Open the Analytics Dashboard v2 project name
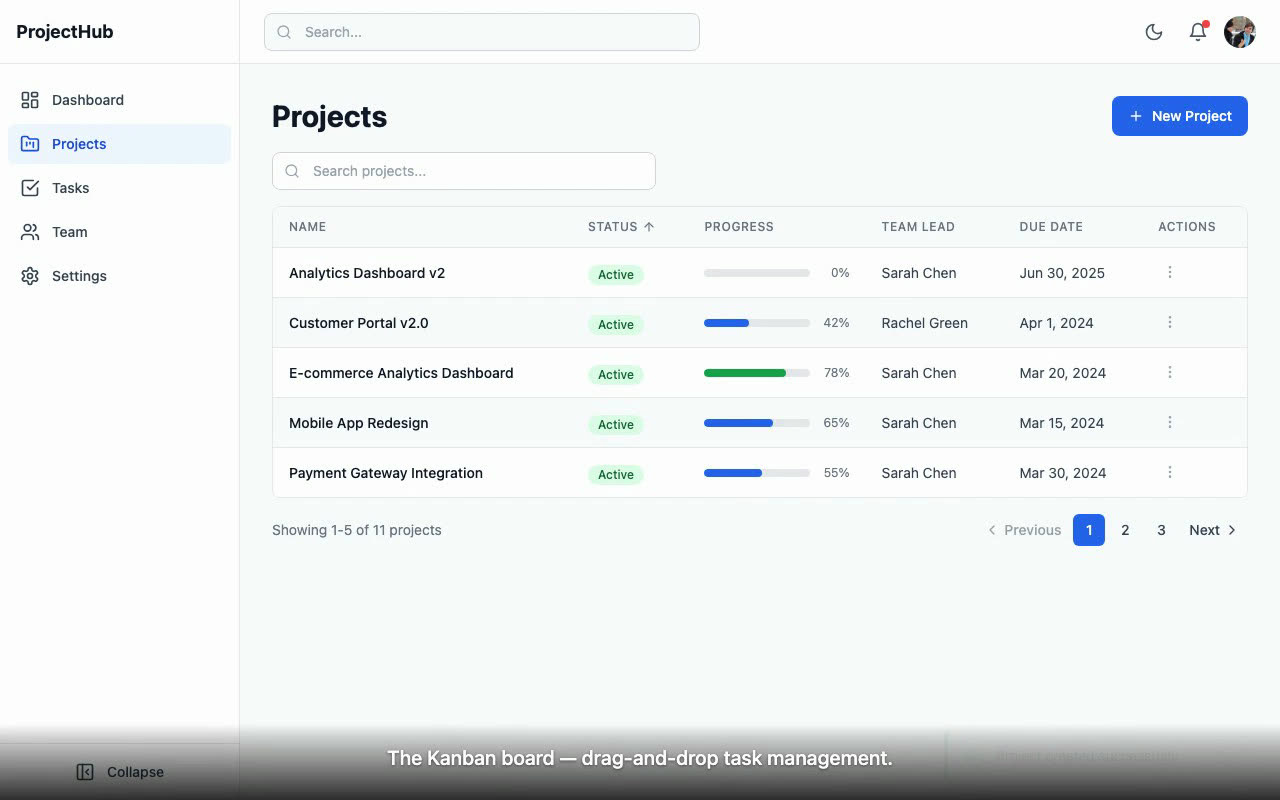Viewport: 1280px width, 800px height. click(367, 273)
